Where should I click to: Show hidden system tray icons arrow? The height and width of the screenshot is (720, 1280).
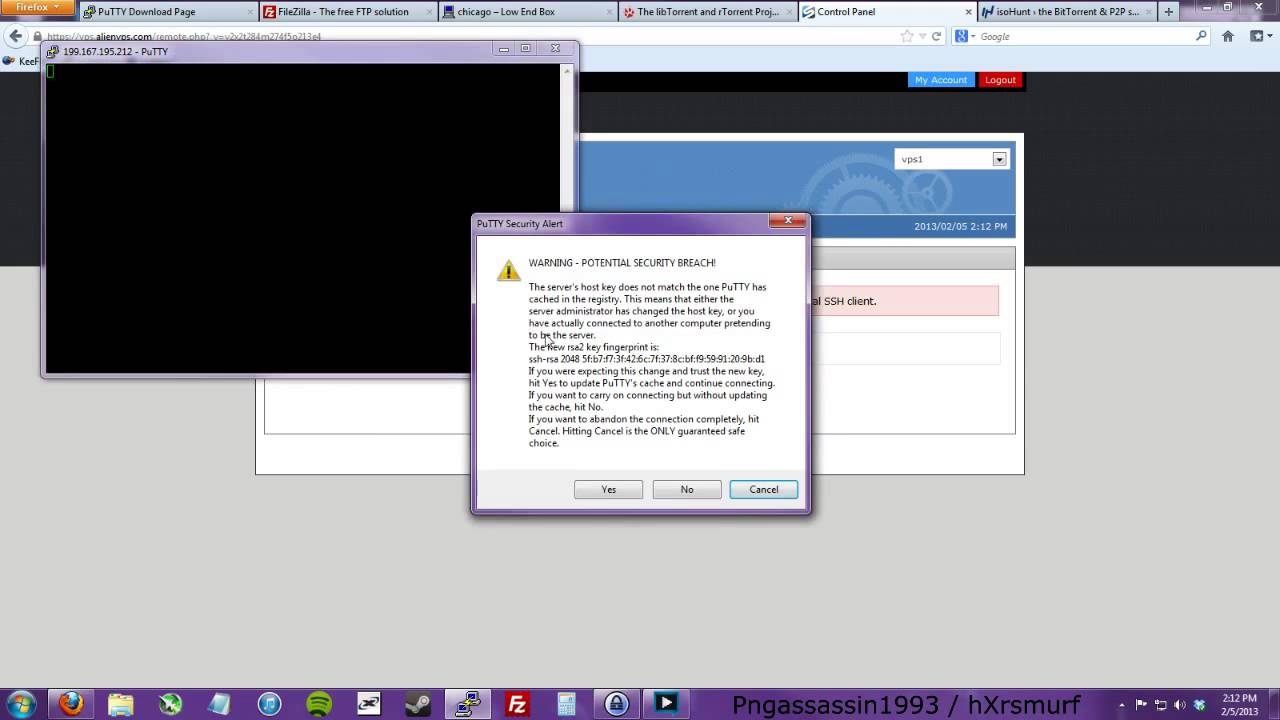point(1122,705)
